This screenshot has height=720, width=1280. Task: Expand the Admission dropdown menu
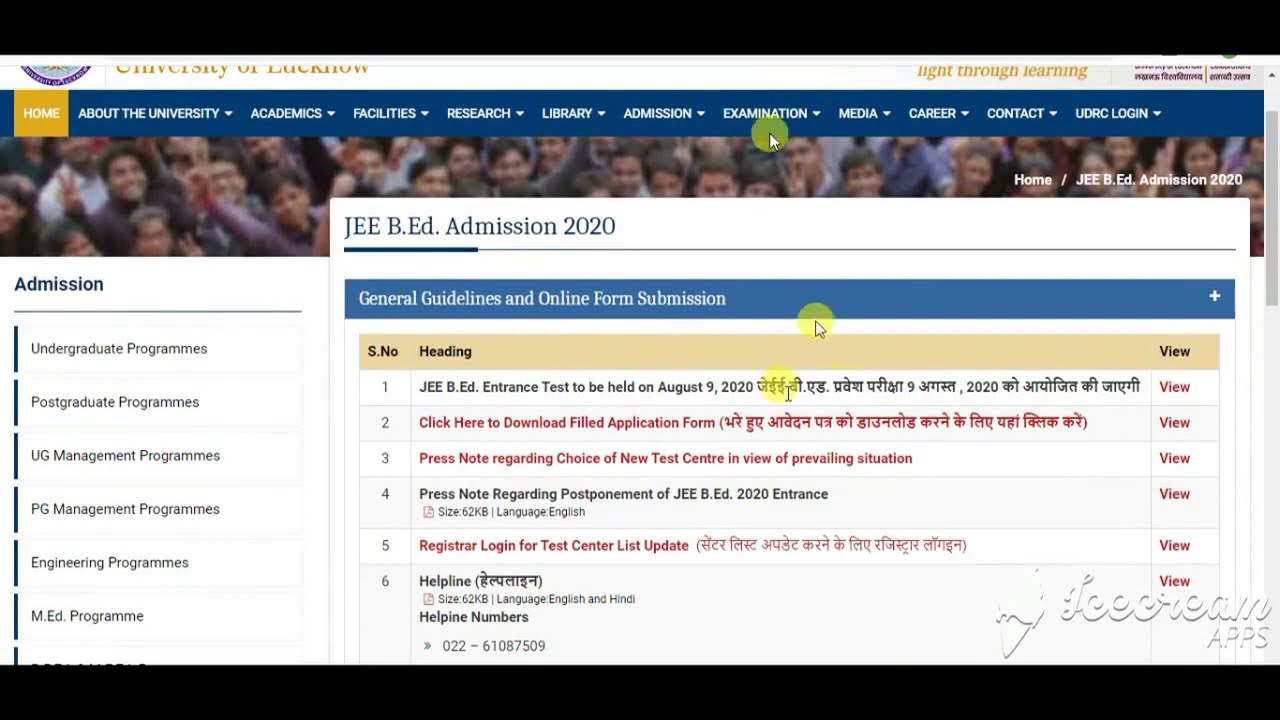click(x=664, y=113)
